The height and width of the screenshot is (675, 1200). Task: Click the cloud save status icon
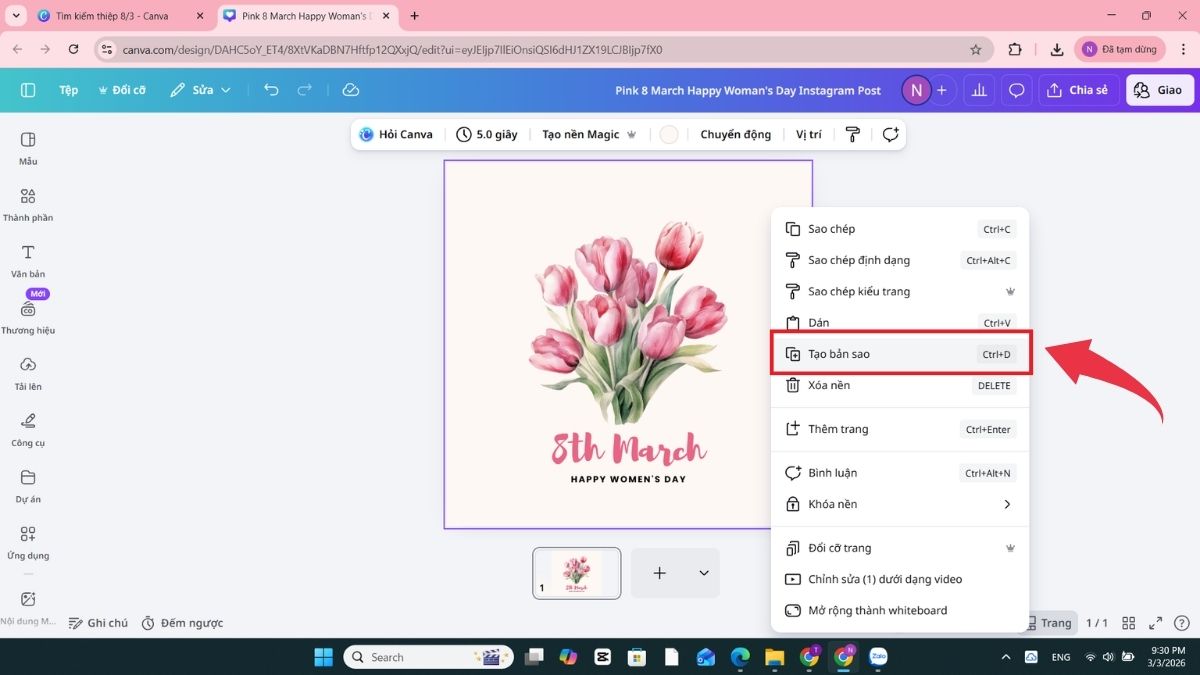click(x=350, y=90)
